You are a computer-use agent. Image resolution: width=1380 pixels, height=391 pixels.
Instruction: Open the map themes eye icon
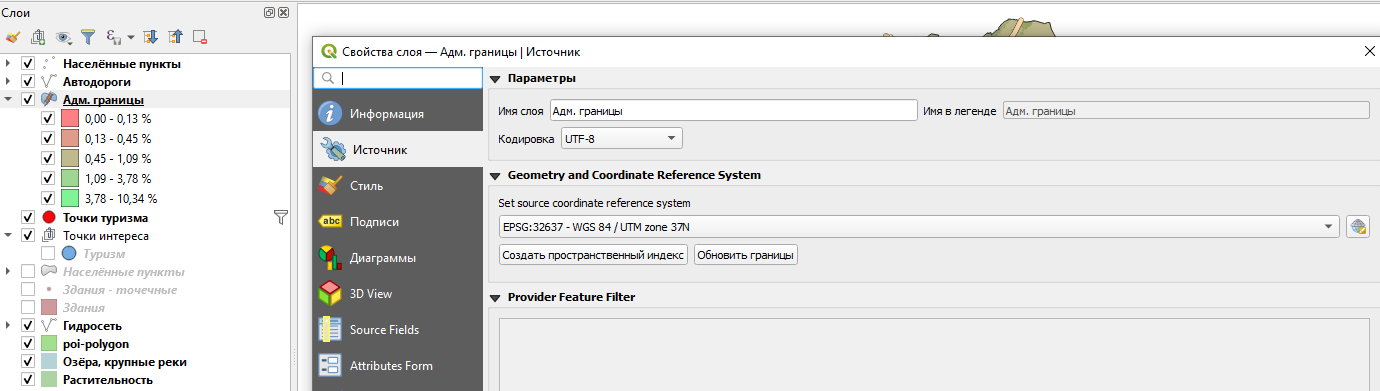65,37
